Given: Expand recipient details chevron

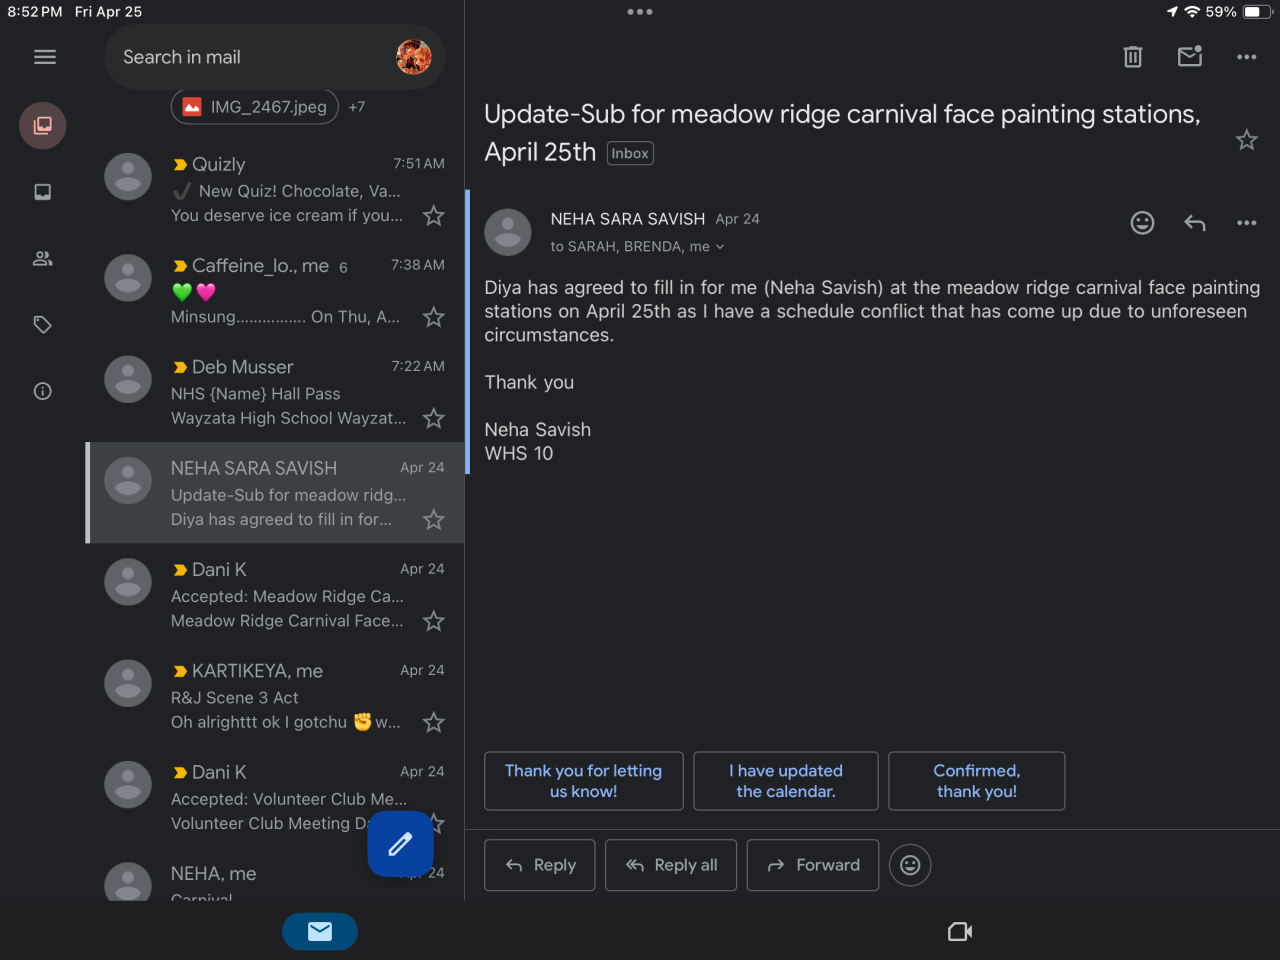Looking at the screenshot, I should click(x=720, y=247).
